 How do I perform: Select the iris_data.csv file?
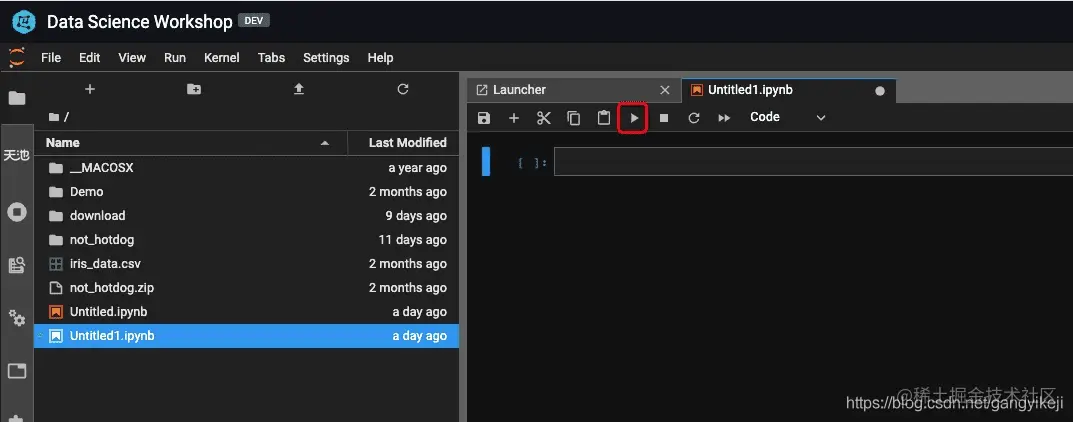[x=246, y=263]
